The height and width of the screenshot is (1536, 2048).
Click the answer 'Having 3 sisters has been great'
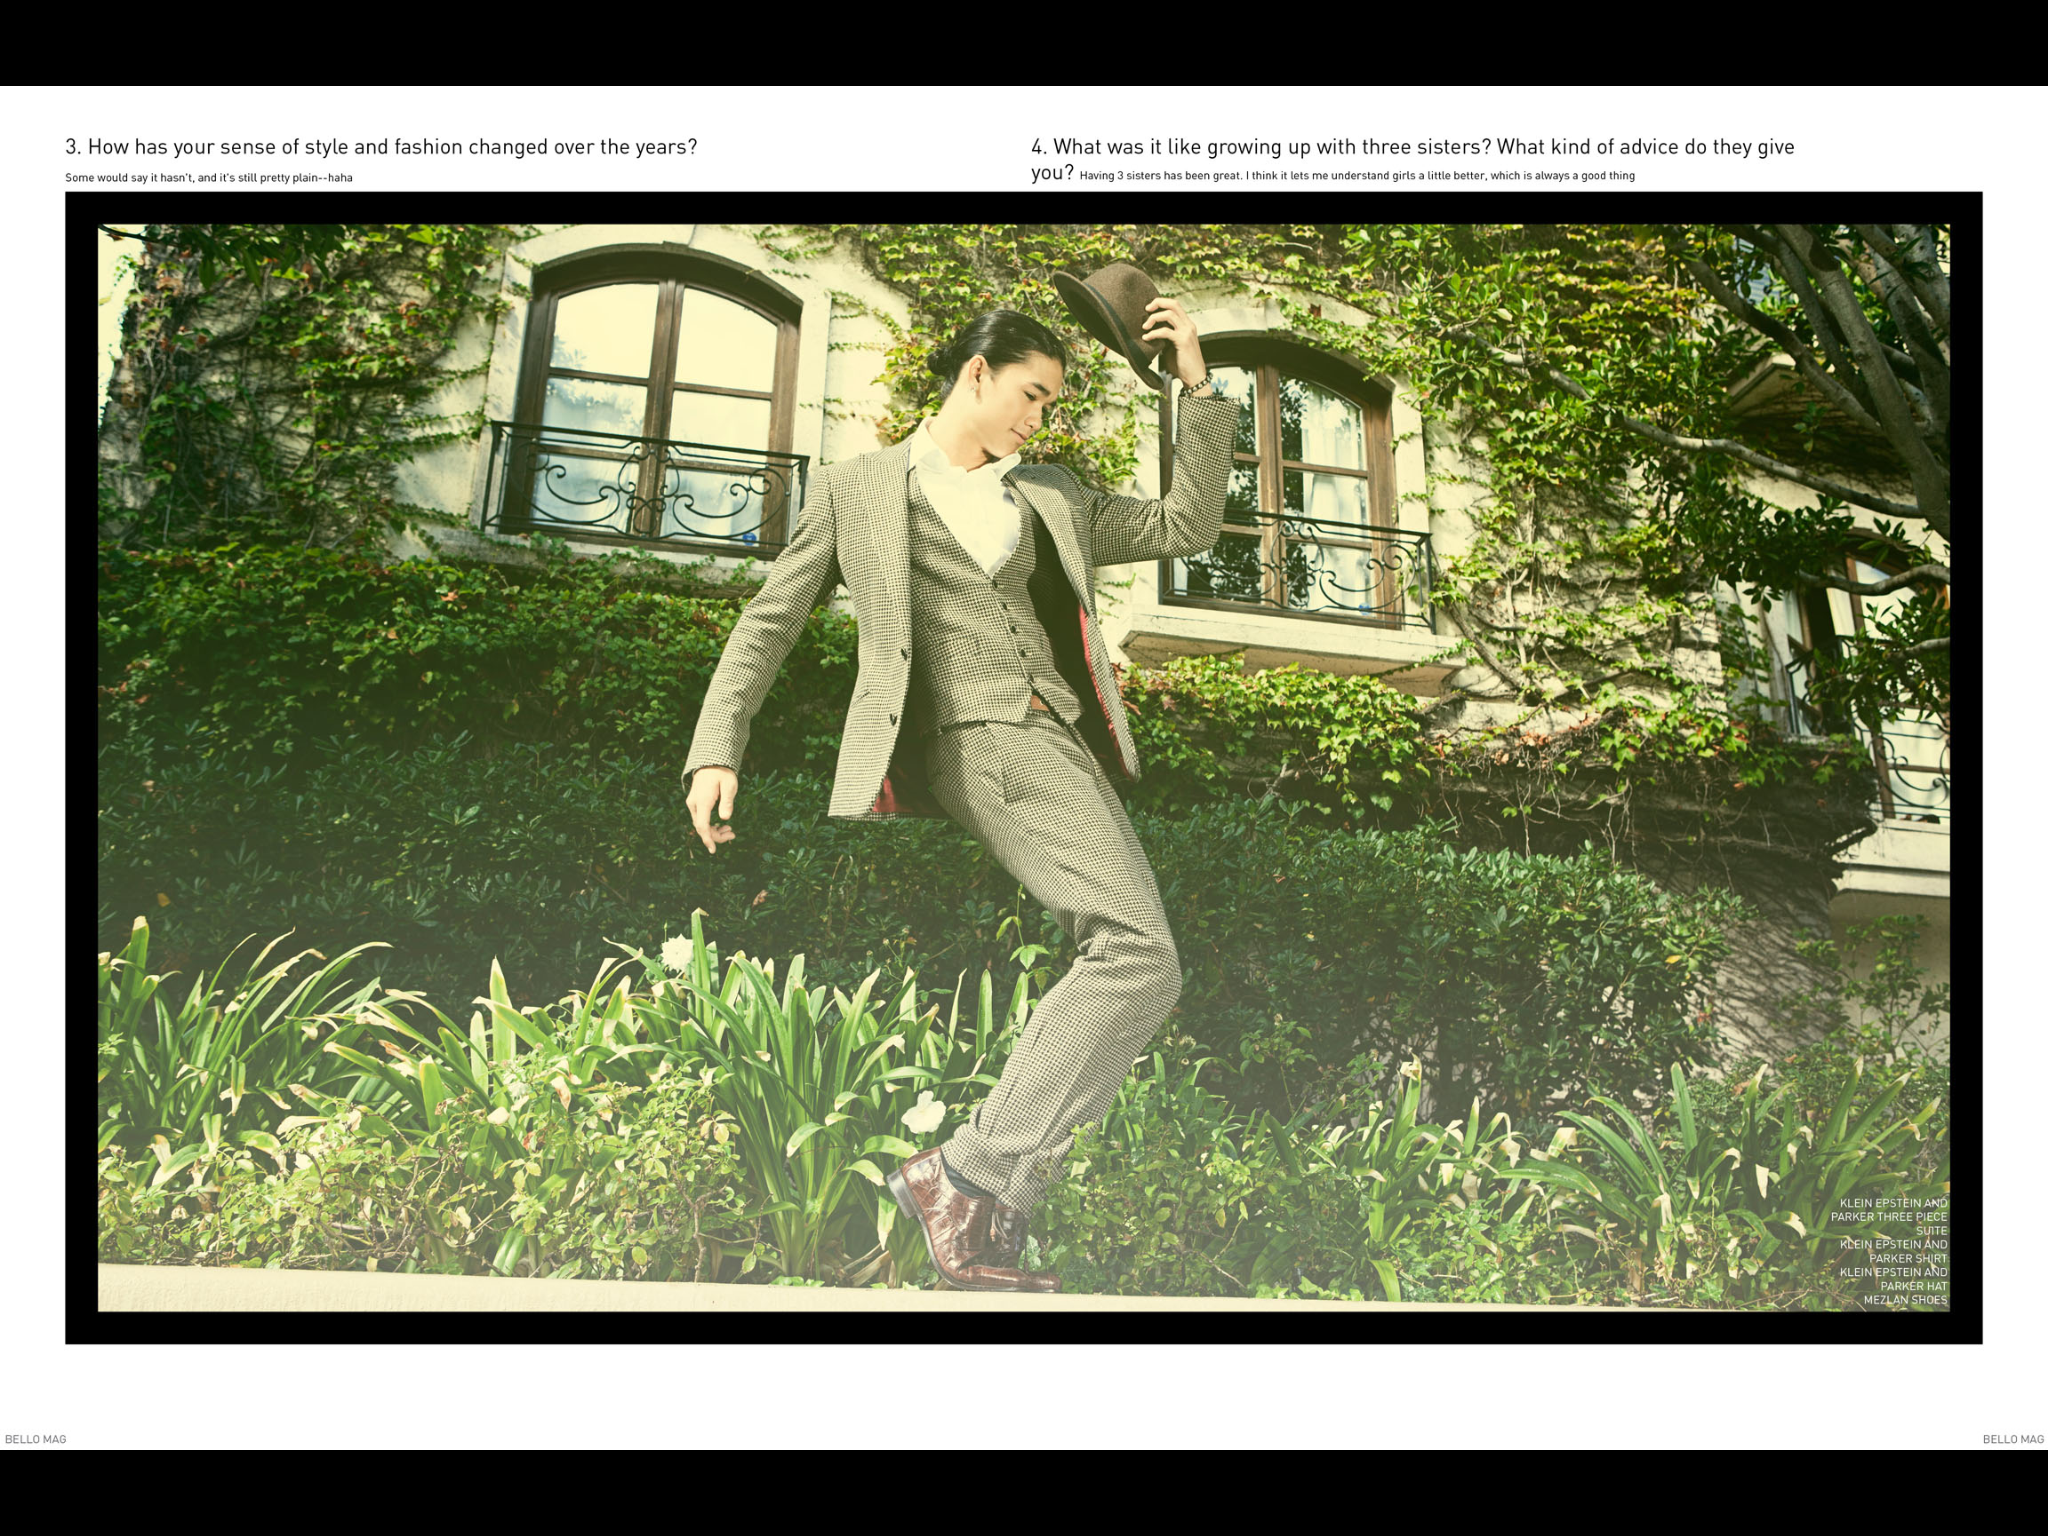pyautogui.click(x=1357, y=176)
